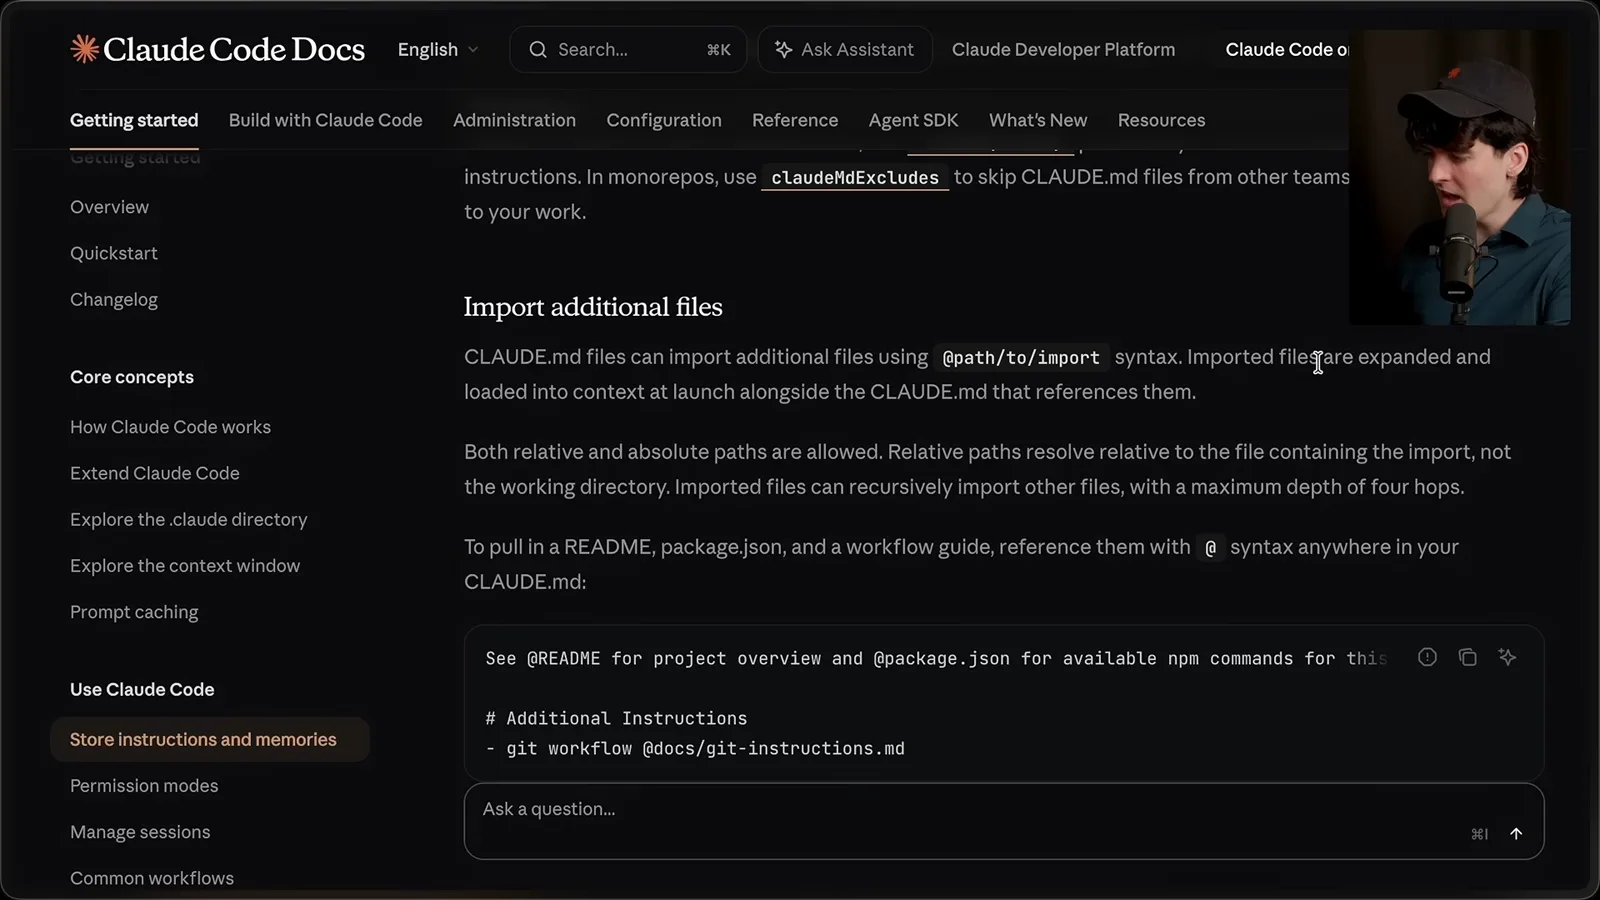Click the Ask Assistant button

[845, 50]
